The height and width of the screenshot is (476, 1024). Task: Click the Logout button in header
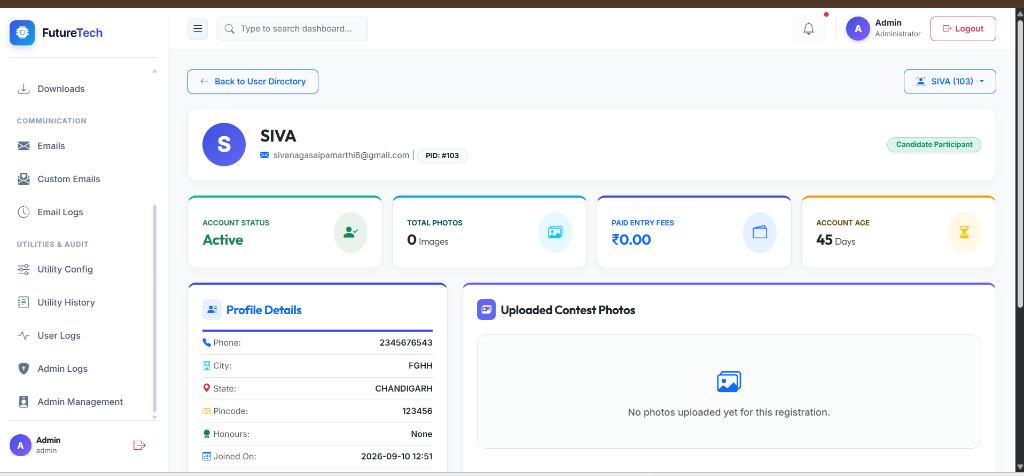coord(963,29)
